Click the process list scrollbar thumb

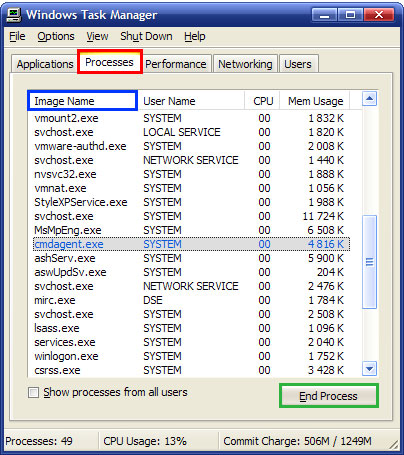369,262
